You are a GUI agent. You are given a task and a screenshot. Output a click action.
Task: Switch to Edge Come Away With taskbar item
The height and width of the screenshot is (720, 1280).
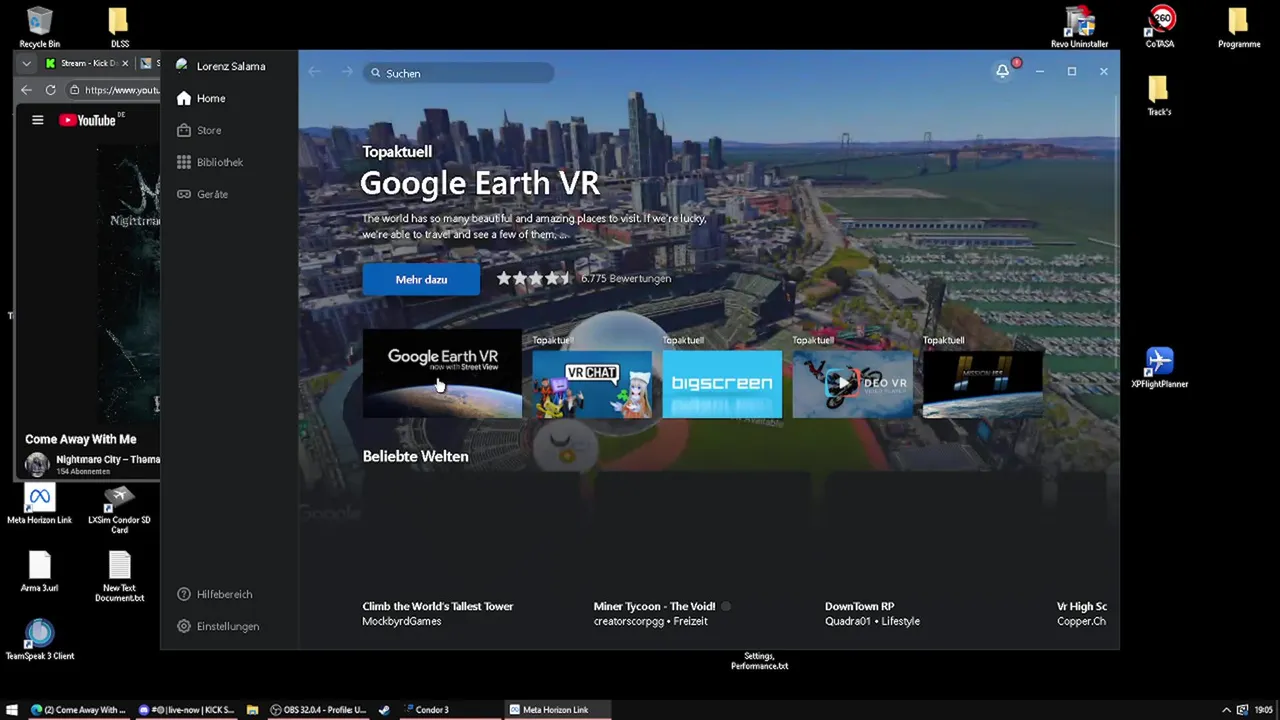(x=78, y=710)
